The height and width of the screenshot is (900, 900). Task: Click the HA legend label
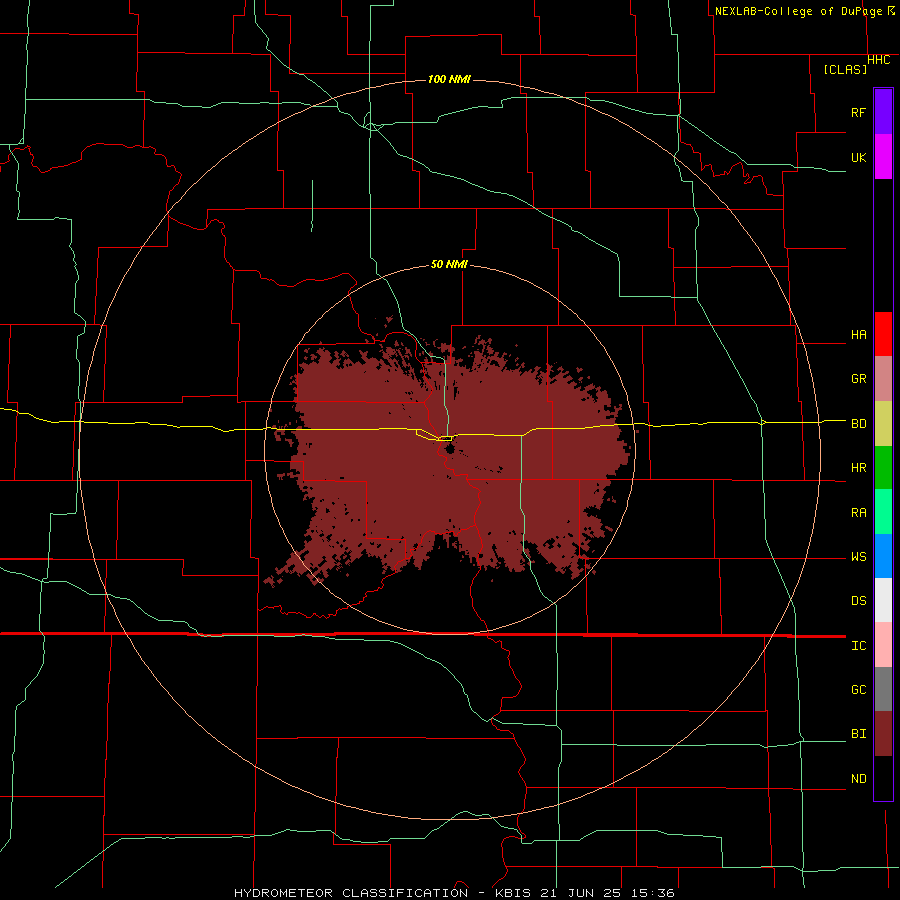[x=858, y=334]
